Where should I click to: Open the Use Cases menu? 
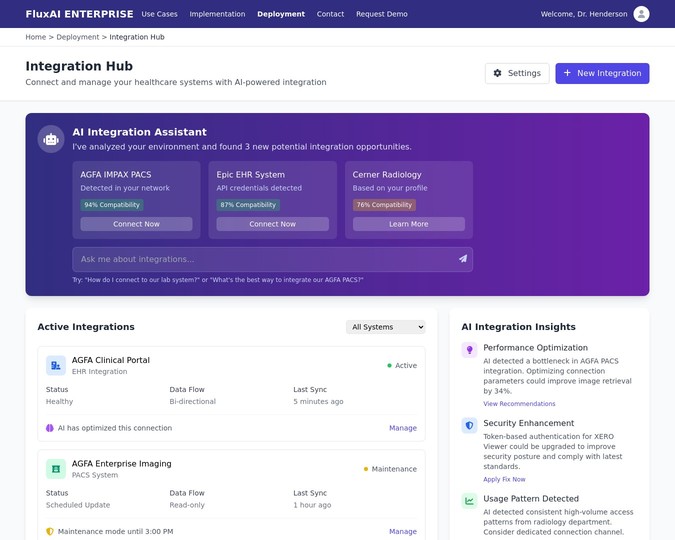pyautogui.click(x=159, y=14)
